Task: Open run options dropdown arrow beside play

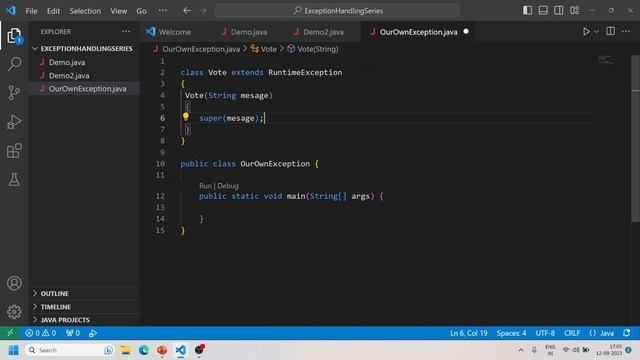Action: 596,31
